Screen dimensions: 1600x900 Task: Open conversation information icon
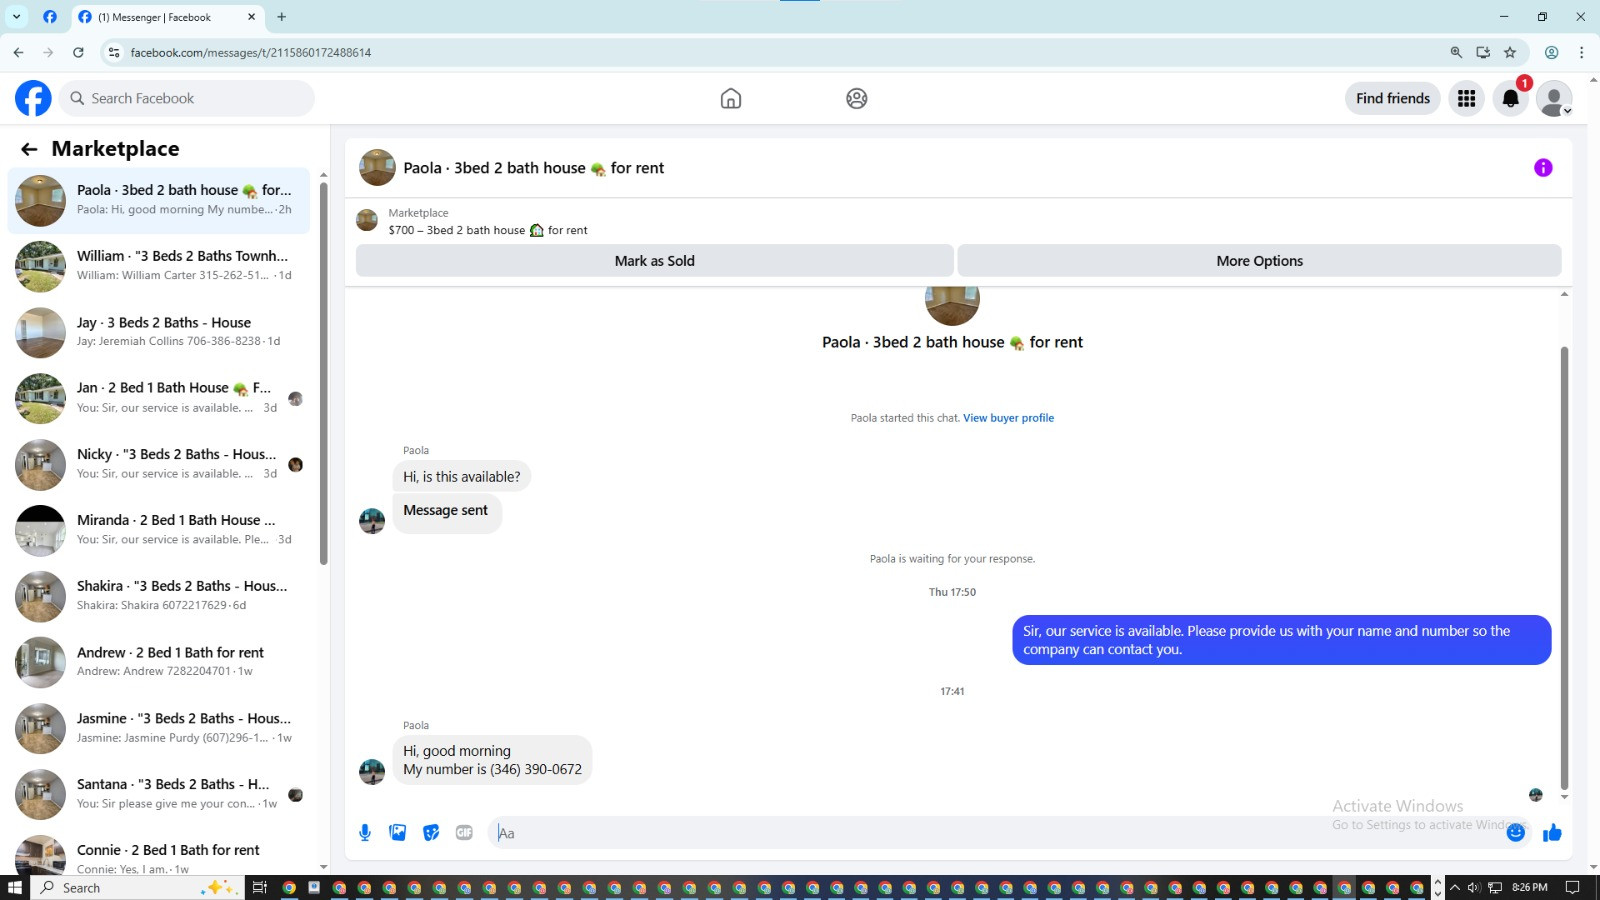[1543, 168]
